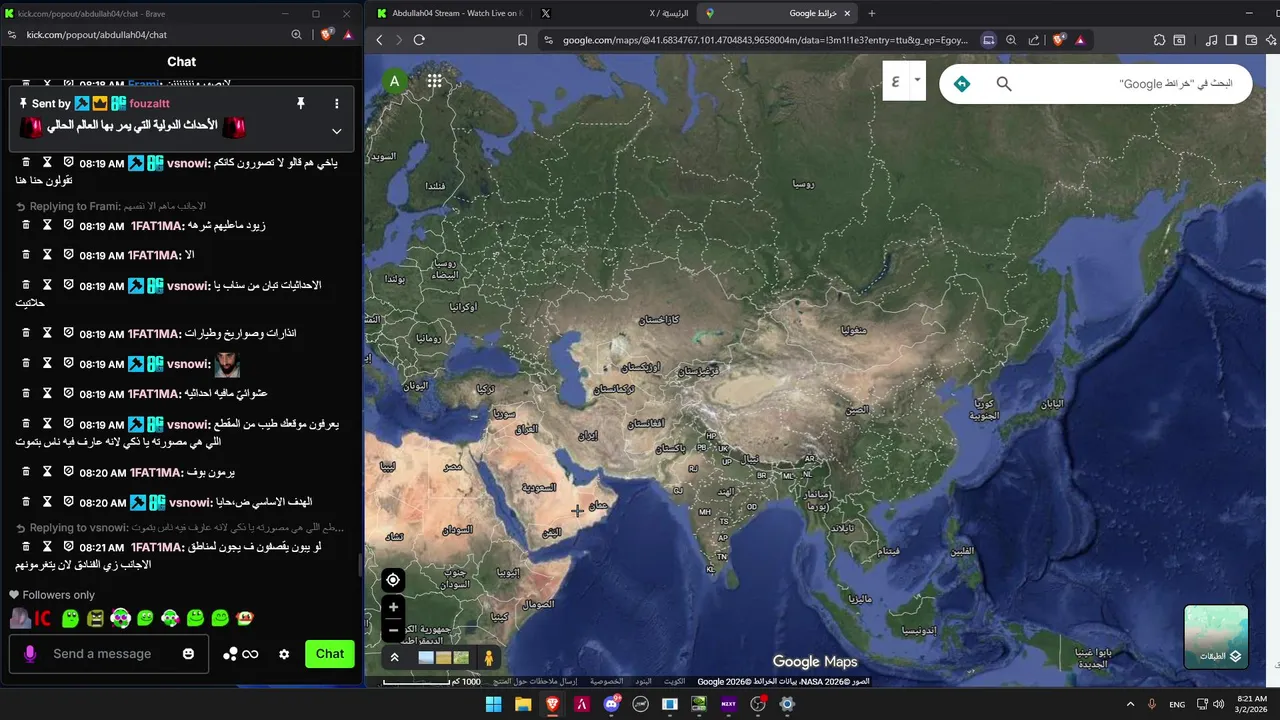Go back in the Maps browser window
1280x720 pixels.
click(379, 40)
